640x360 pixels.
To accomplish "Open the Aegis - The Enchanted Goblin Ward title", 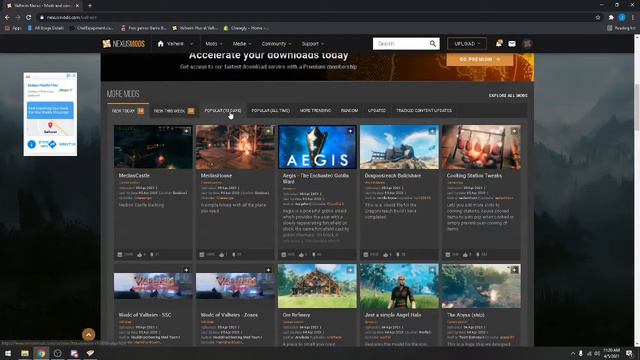I will (x=316, y=178).
